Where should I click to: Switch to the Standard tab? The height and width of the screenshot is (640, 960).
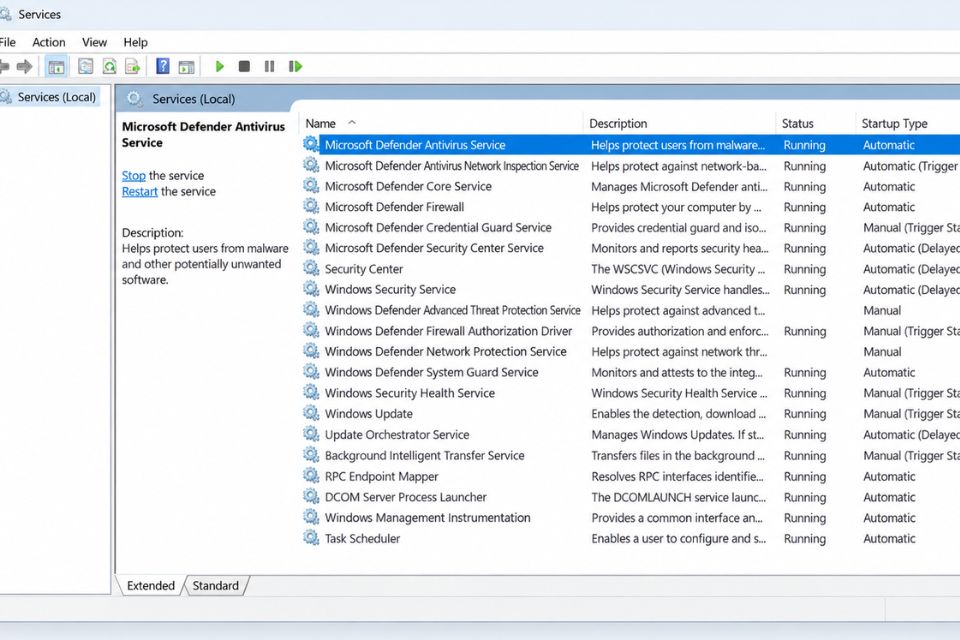(x=216, y=585)
